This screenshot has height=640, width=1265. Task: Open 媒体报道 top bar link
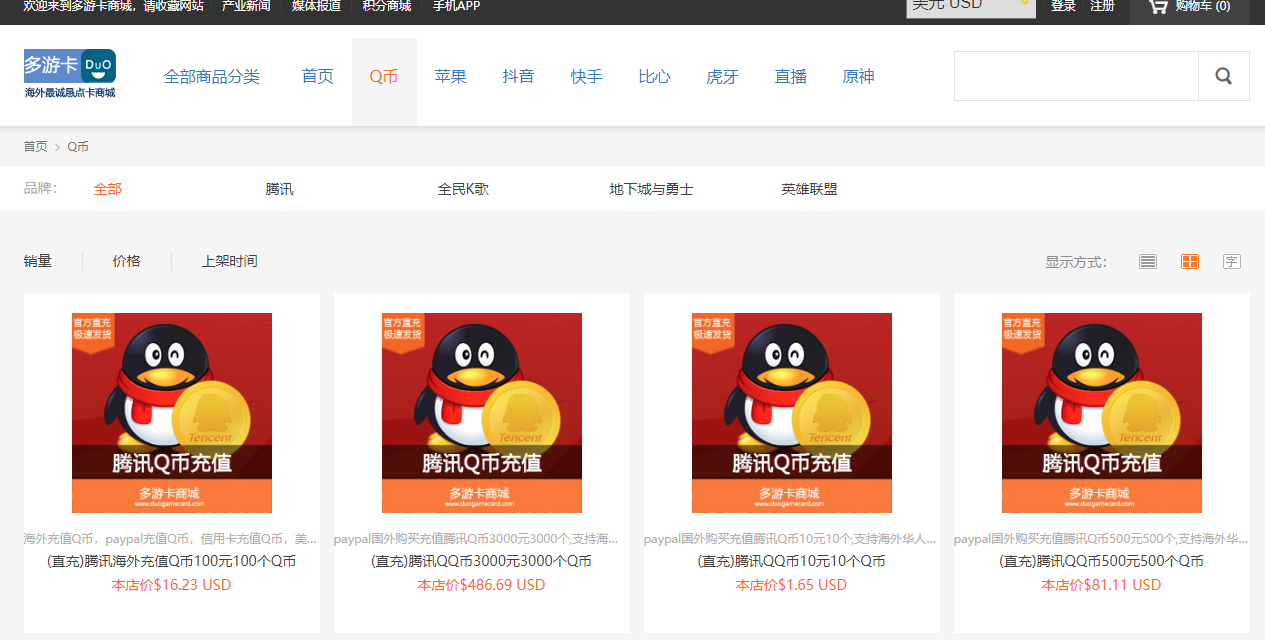point(316,6)
